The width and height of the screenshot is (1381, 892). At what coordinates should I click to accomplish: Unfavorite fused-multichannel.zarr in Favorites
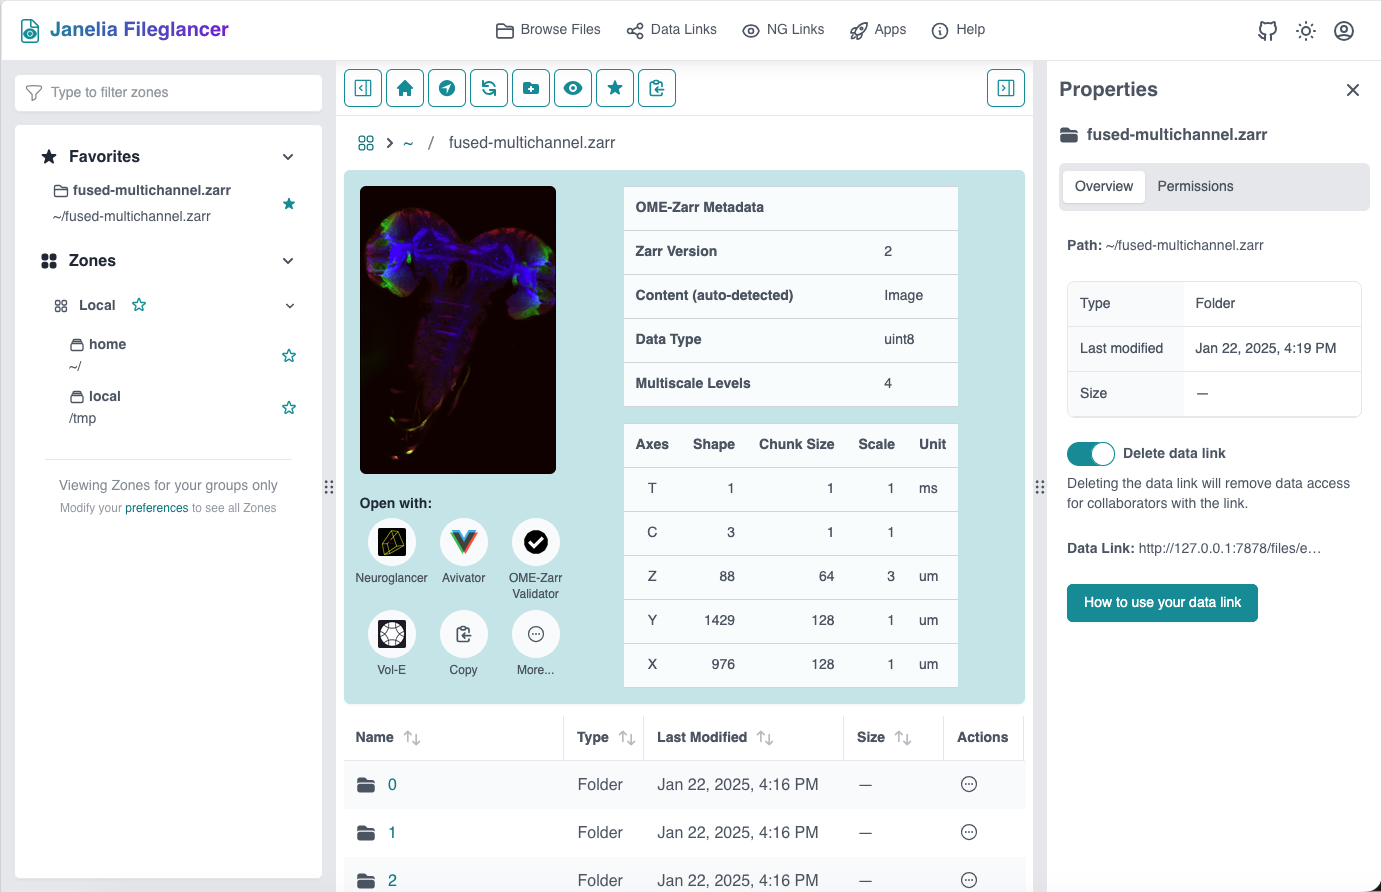[289, 204]
